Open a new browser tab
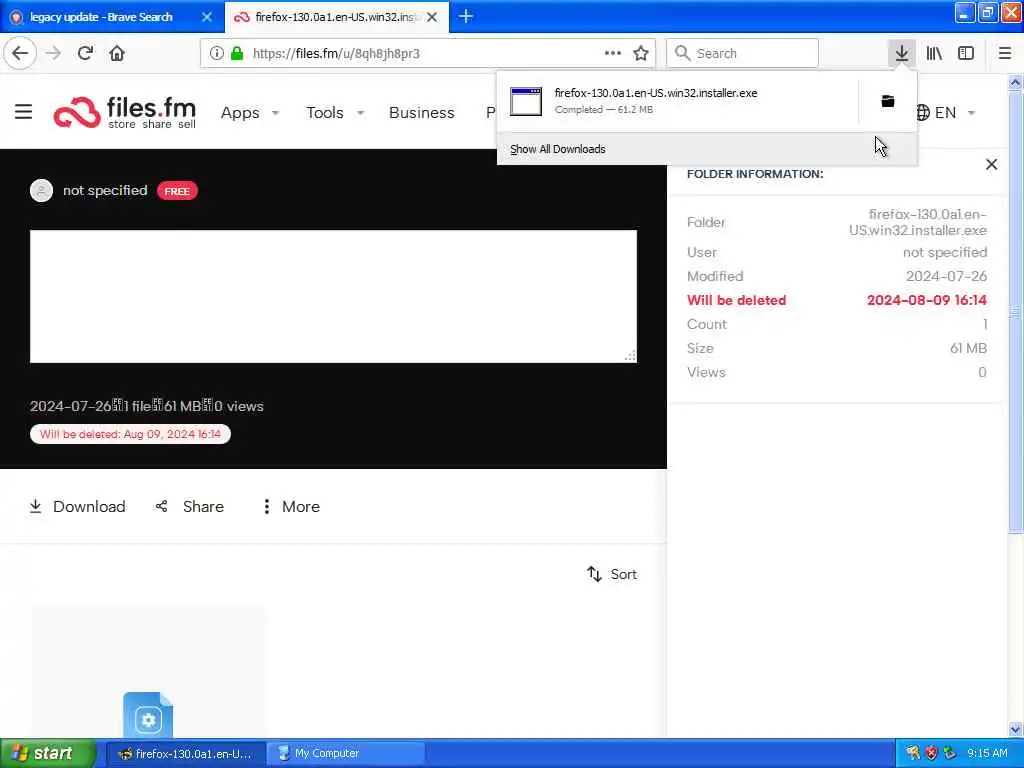 tap(466, 16)
